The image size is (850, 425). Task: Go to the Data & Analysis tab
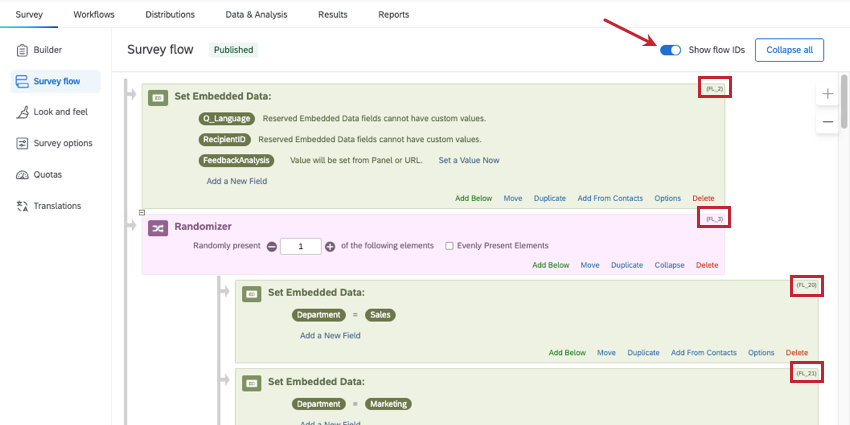(256, 15)
